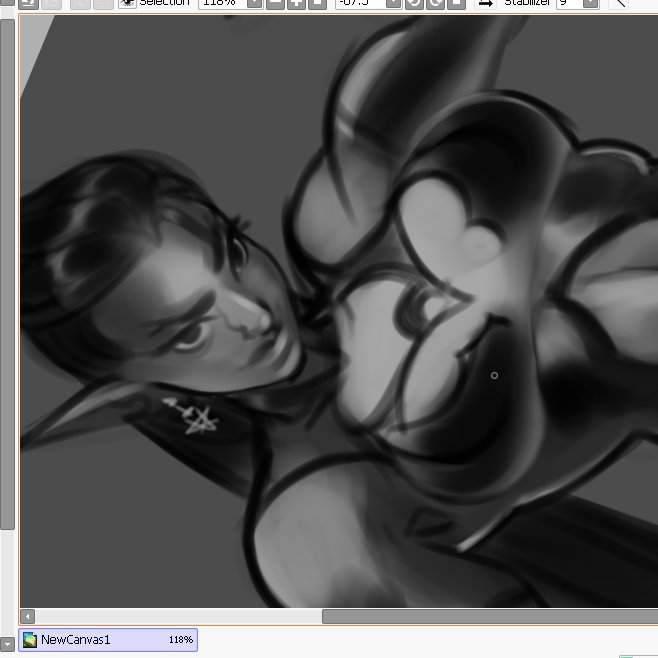Switch to the NewCanvas1 canvas tab
This screenshot has width=658, height=658.
108,640
